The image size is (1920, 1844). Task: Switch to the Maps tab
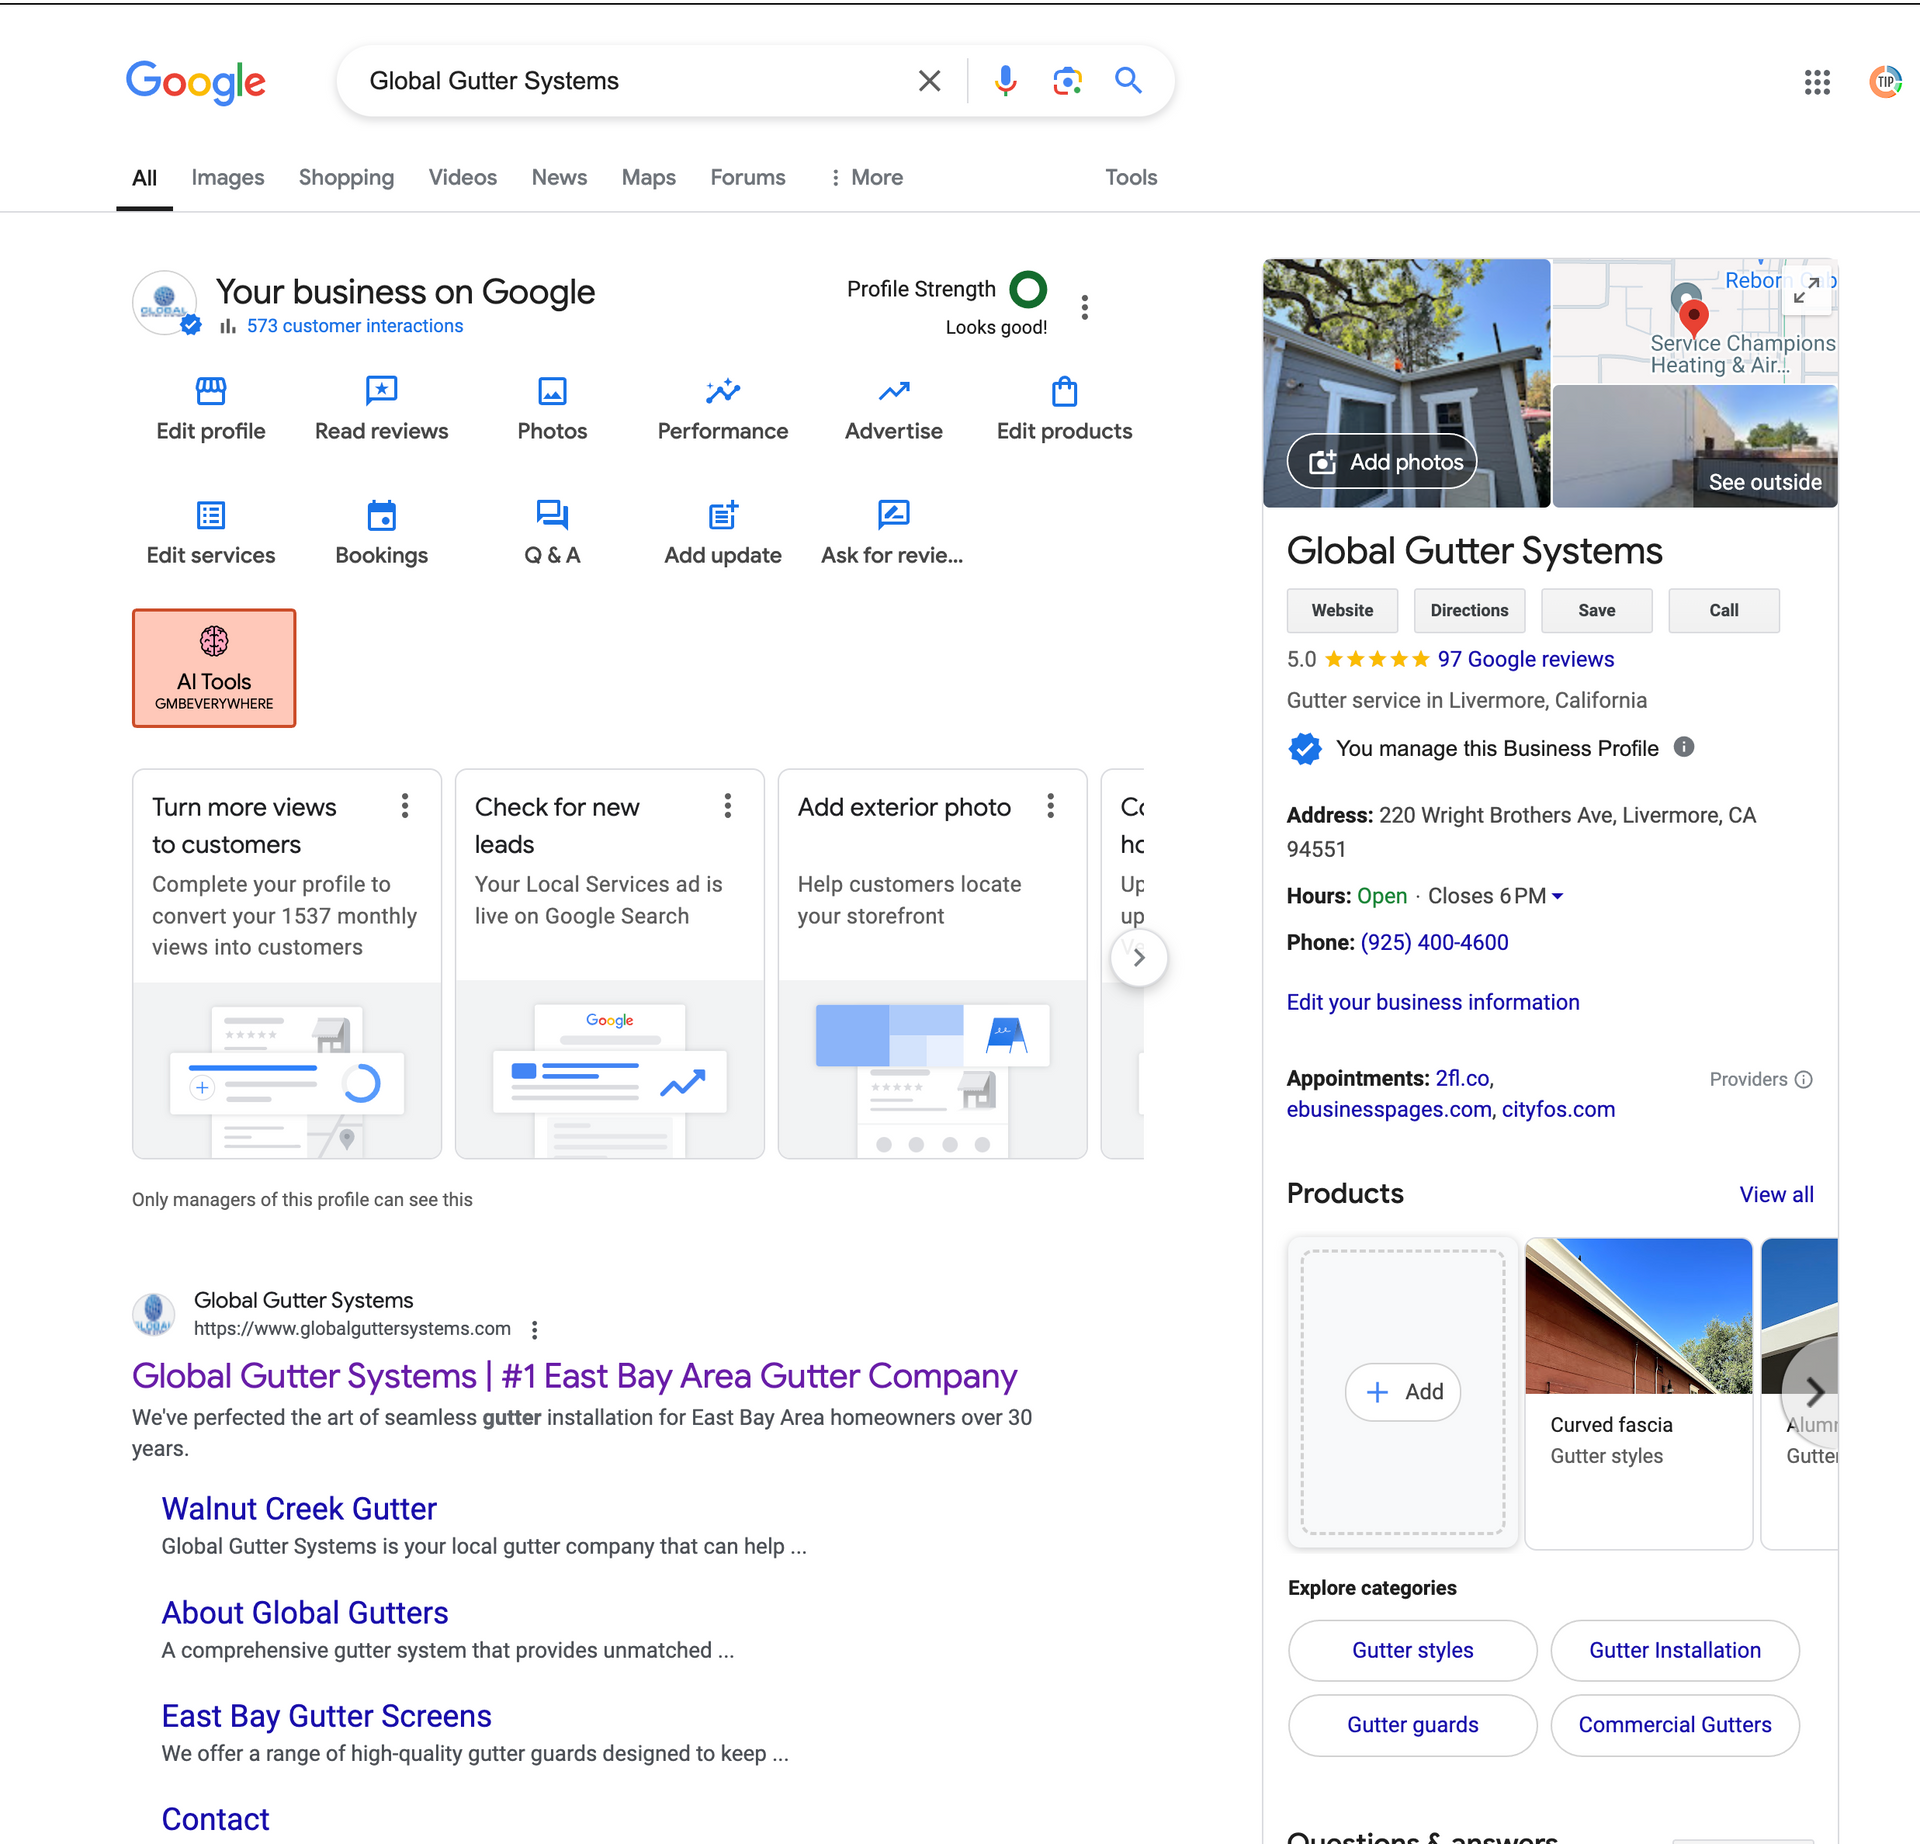point(649,177)
